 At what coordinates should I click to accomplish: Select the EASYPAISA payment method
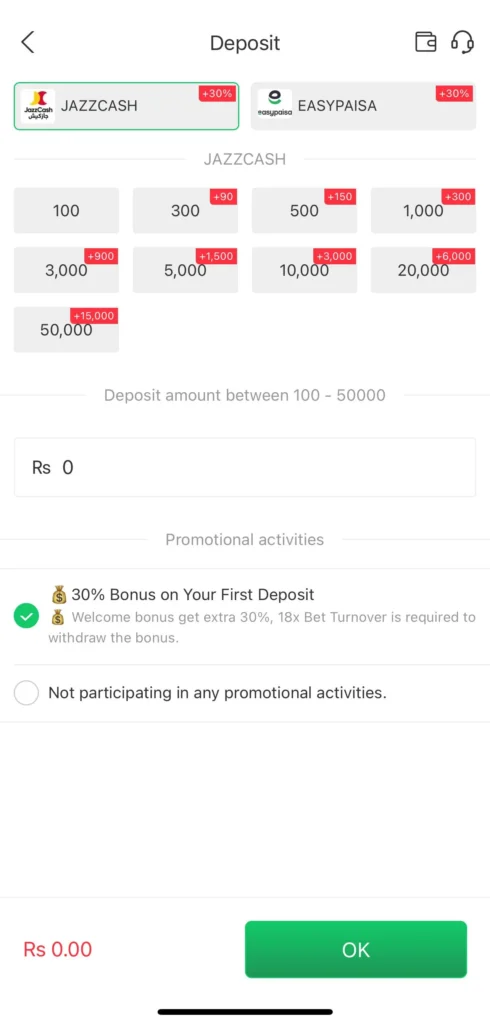tap(363, 106)
